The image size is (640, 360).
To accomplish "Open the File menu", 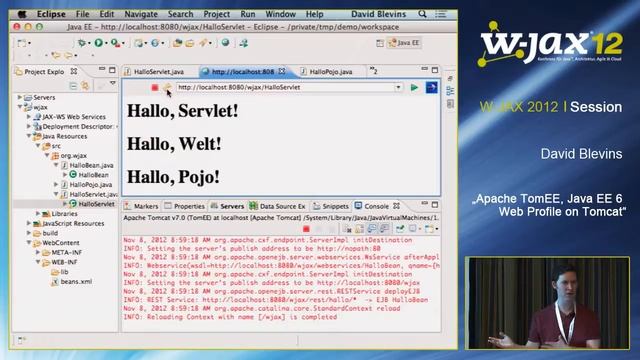I will [82, 14].
